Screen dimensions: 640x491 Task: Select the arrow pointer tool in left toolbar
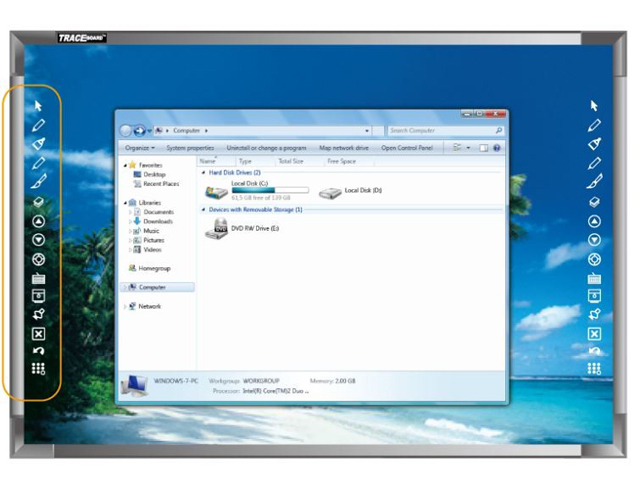(39, 105)
